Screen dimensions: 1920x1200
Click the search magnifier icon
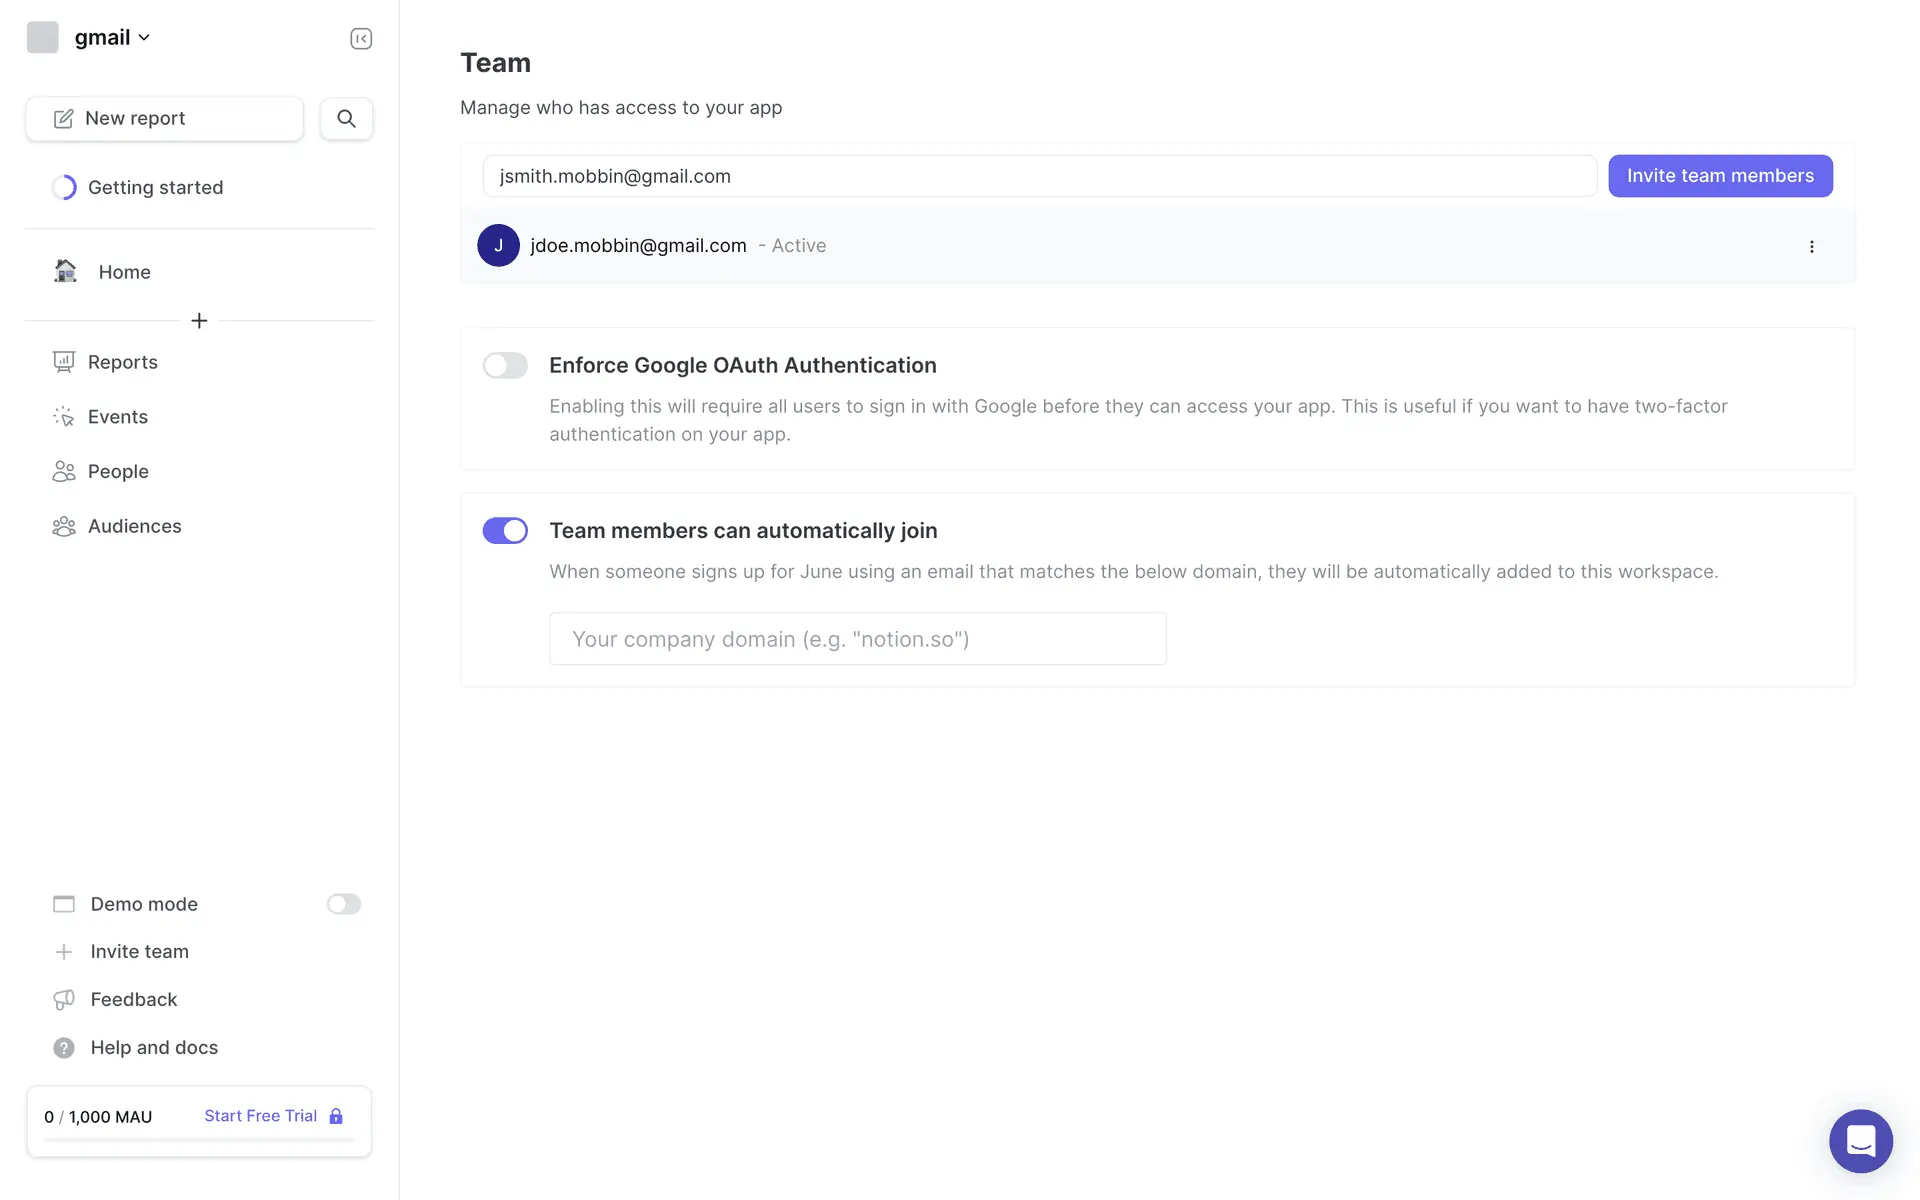coord(346,119)
